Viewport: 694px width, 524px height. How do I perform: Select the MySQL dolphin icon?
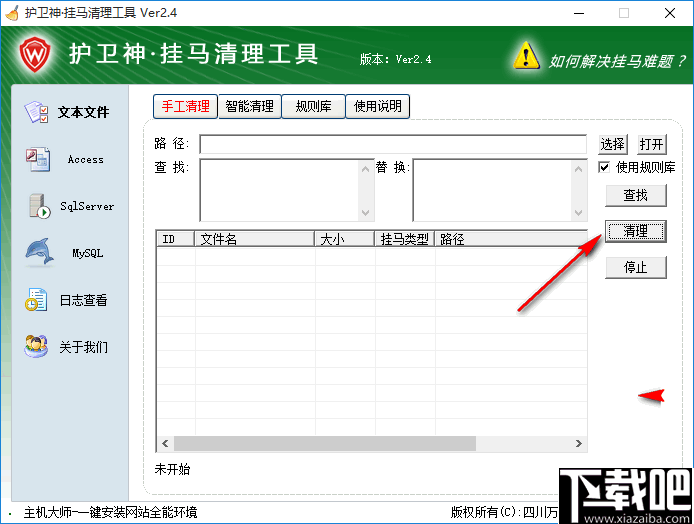click(39, 253)
